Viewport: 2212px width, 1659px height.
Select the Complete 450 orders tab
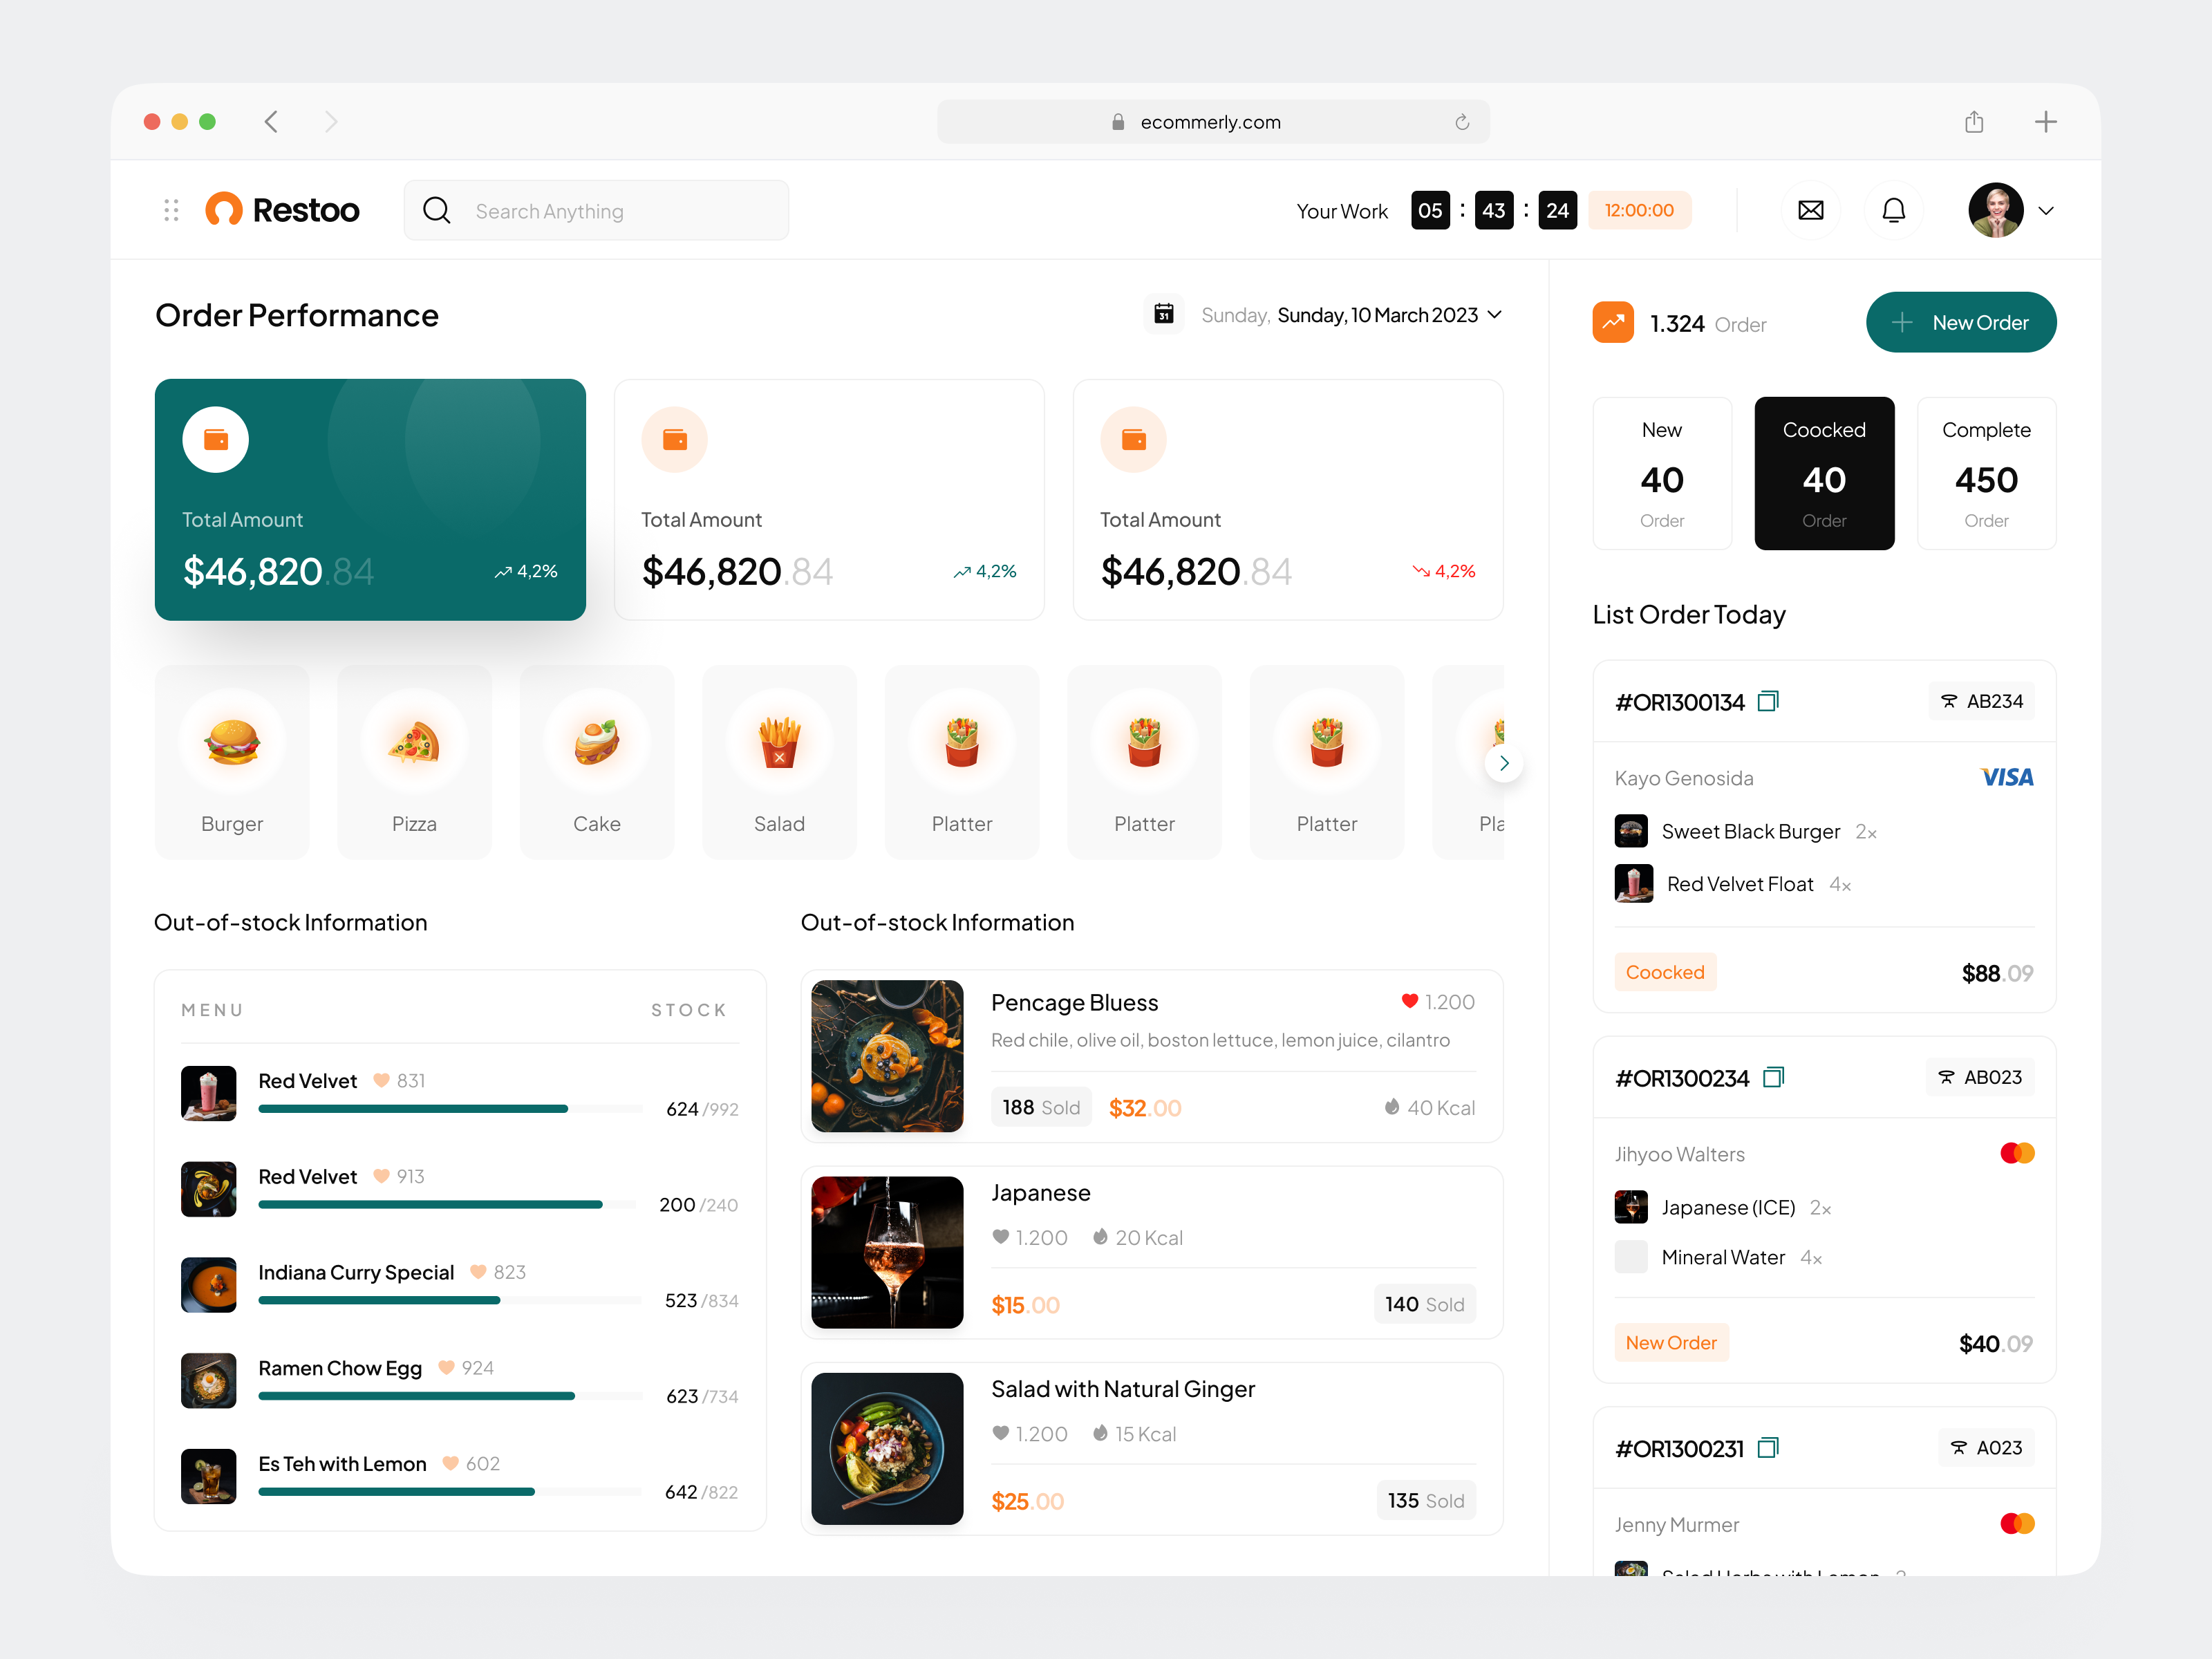click(1986, 473)
